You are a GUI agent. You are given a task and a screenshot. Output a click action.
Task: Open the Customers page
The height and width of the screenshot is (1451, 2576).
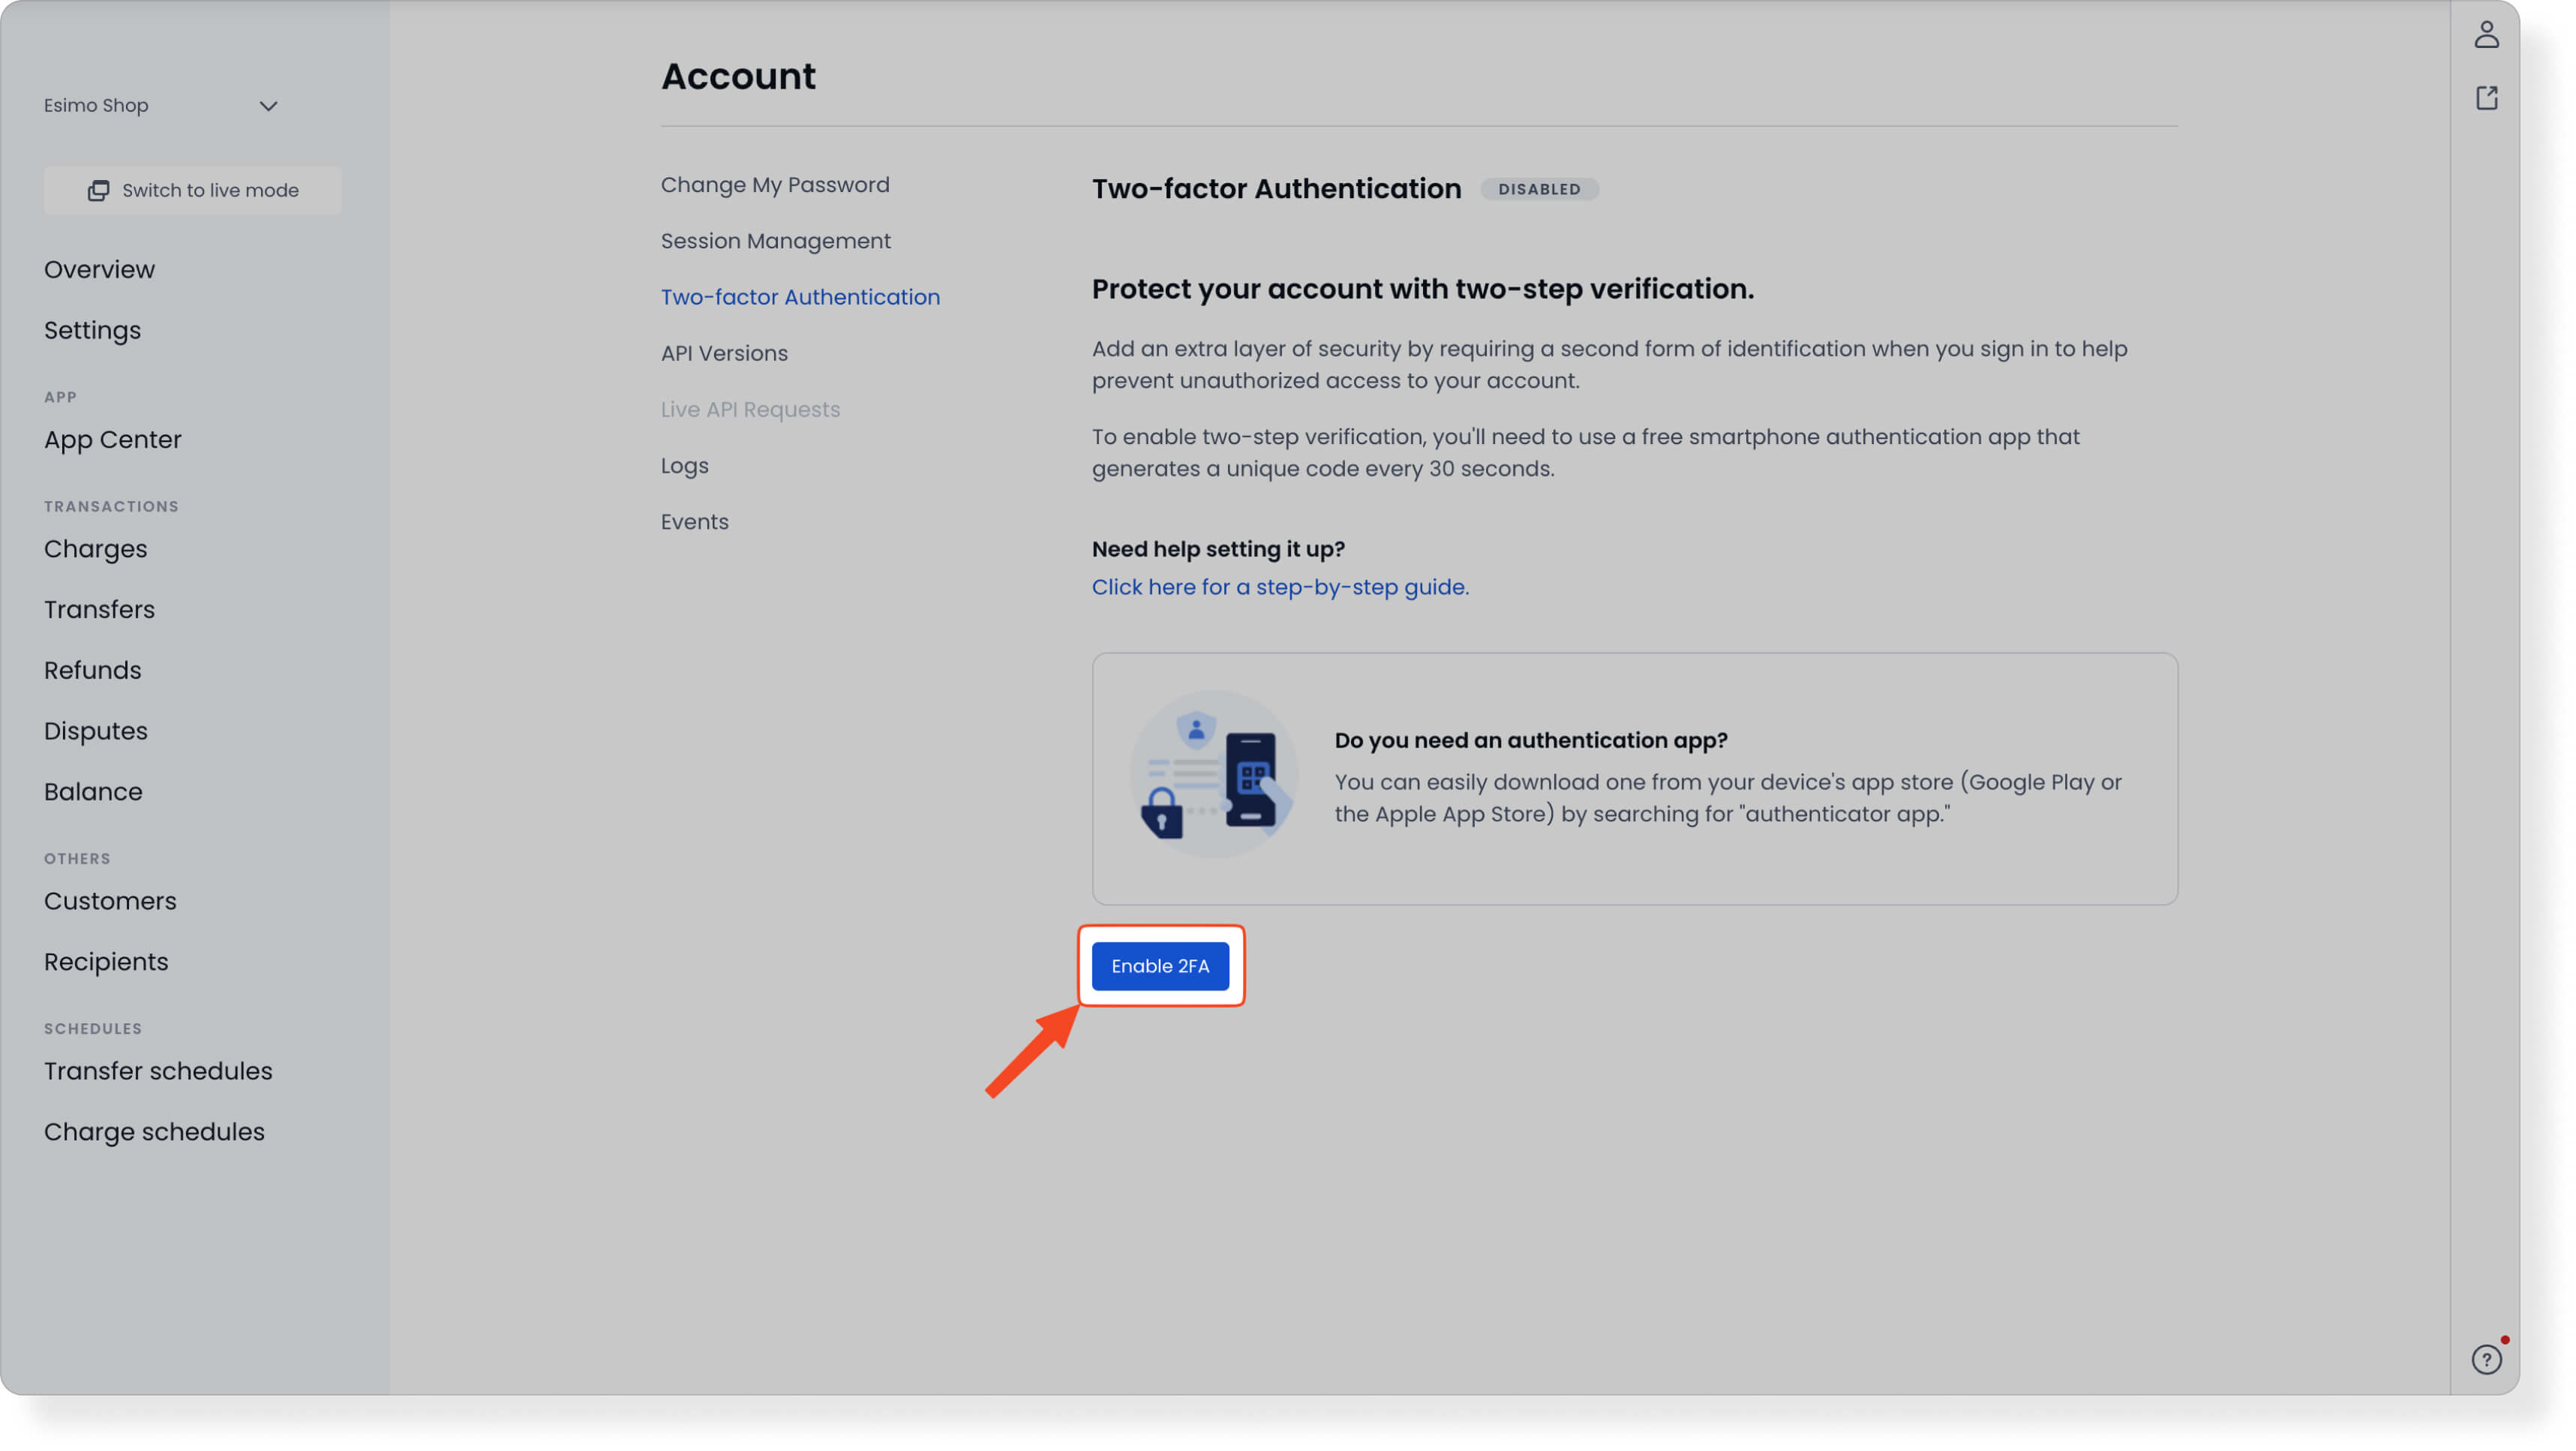tap(110, 900)
